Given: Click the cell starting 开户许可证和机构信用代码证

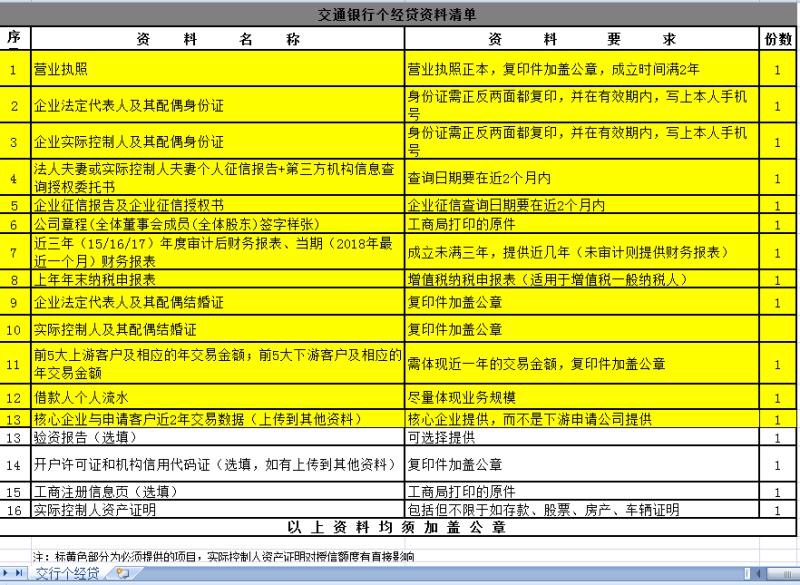Looking at the screenshot, I should click(218, 464).
